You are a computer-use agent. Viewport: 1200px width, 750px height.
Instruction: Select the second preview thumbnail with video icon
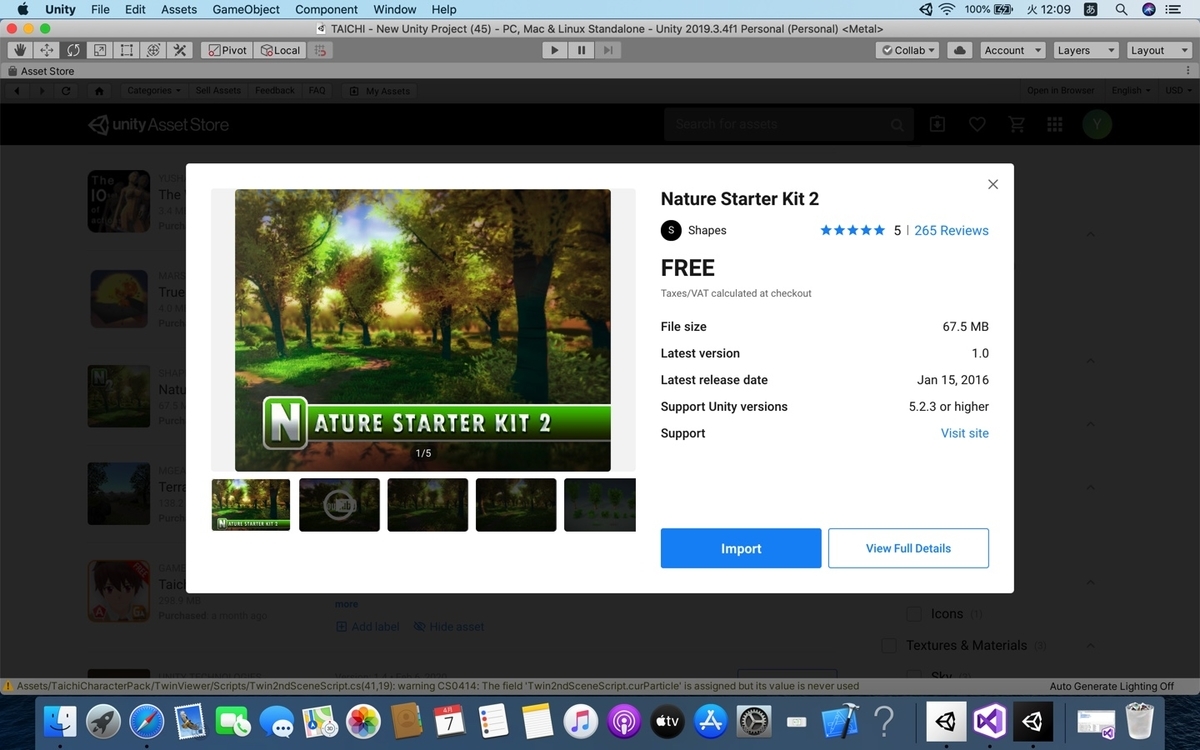coord(339,504)
